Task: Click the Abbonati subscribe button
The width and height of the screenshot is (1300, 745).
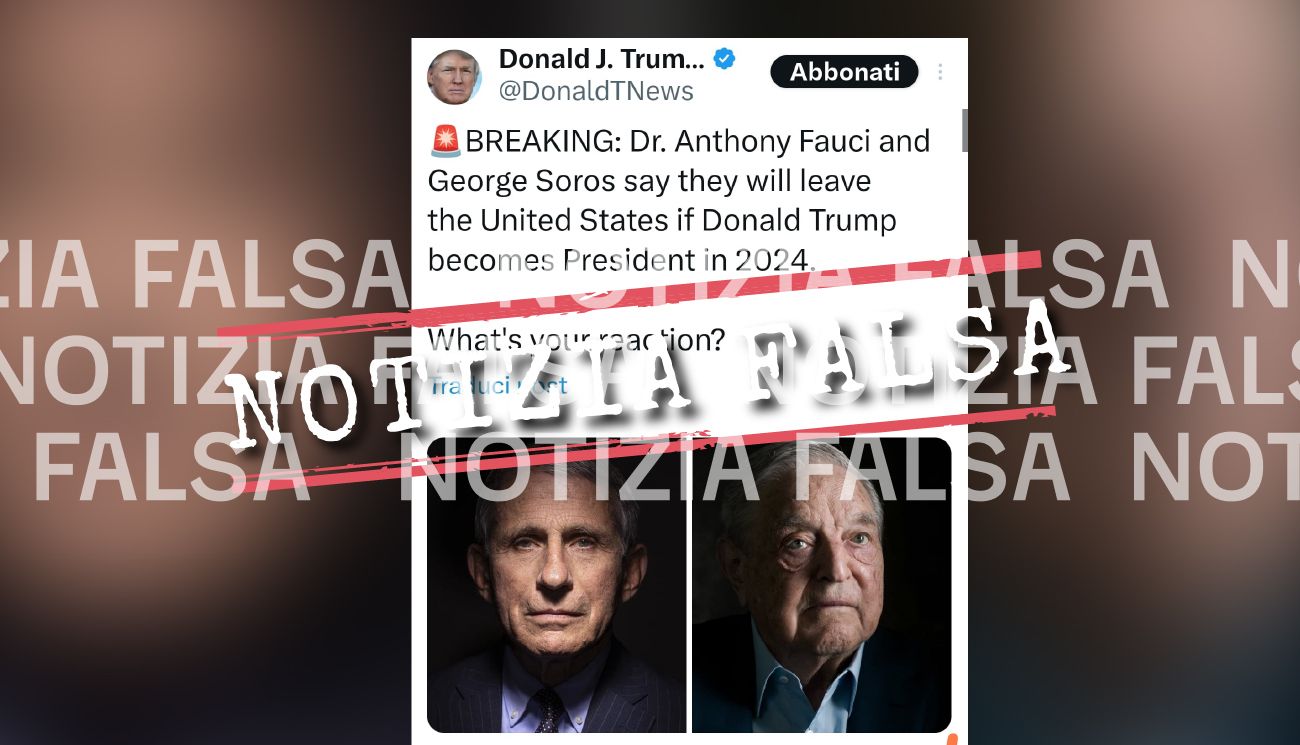Action: 844,72
